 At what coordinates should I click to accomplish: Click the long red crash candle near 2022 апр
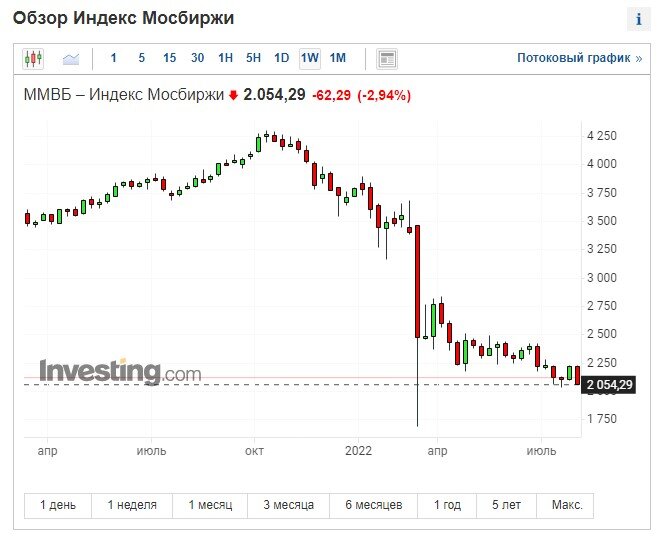point(418,281)
